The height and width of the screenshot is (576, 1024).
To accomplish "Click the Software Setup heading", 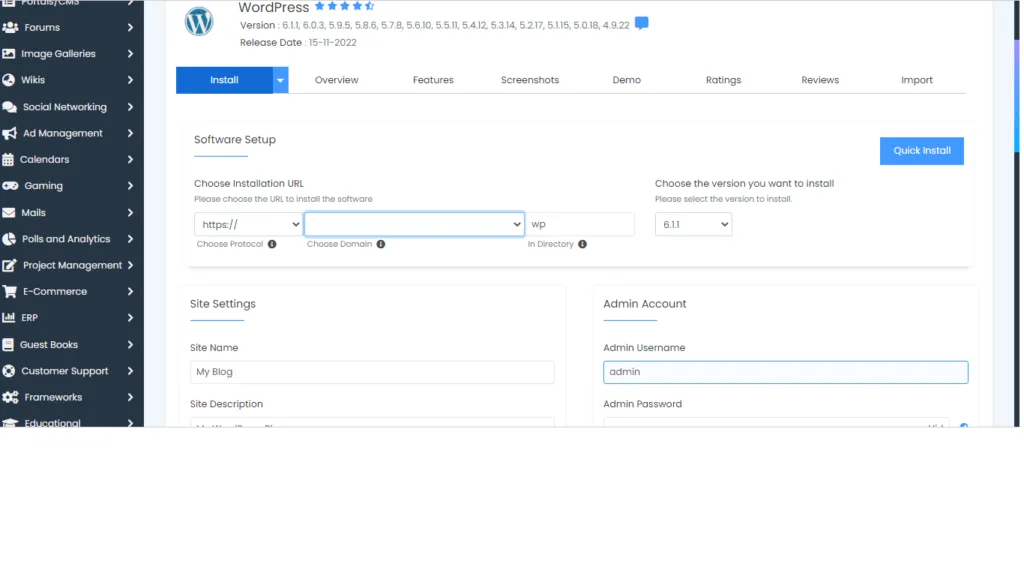I will [x=234, y=140].
